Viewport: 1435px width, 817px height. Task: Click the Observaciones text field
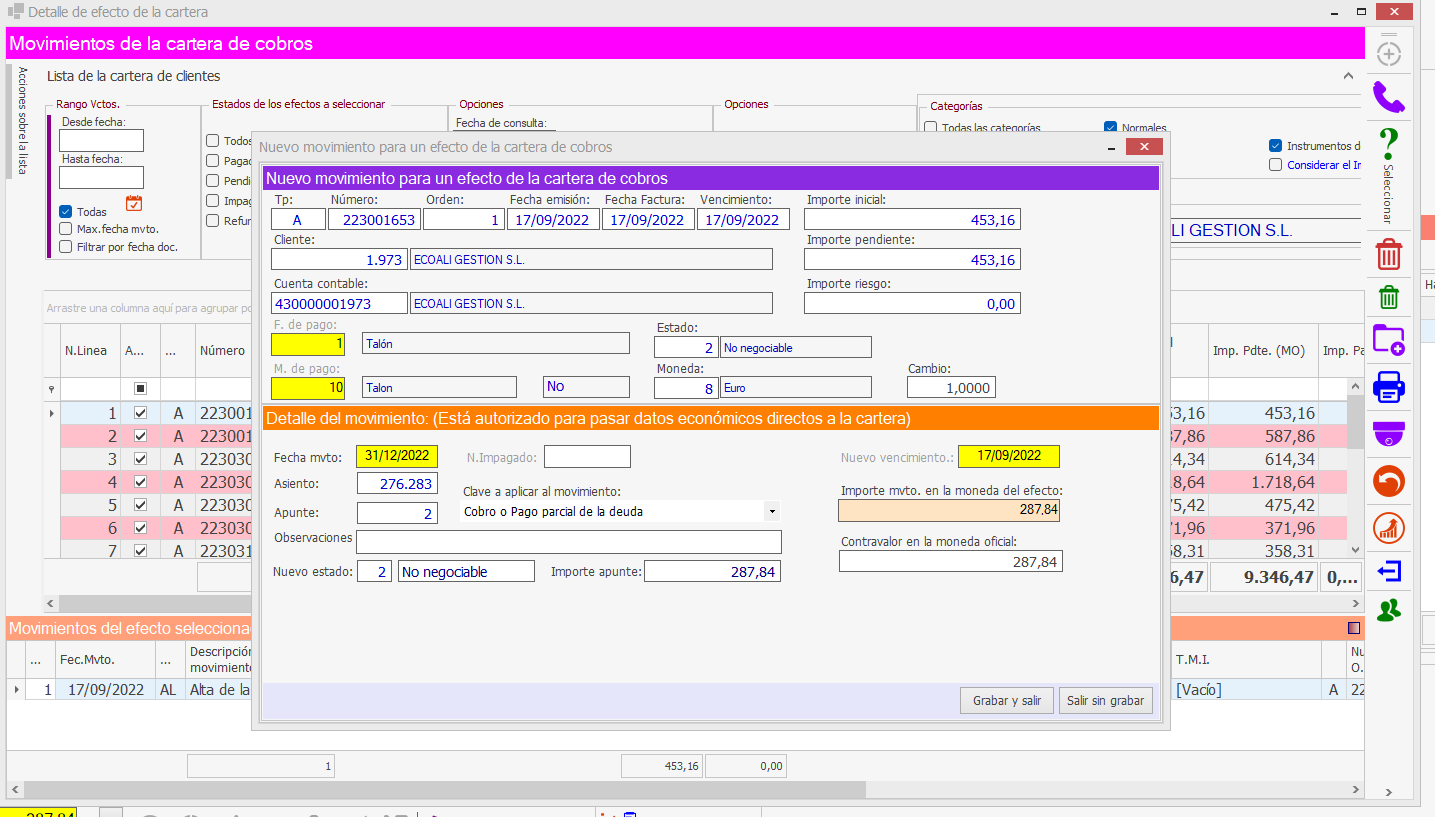click(568, 542)
